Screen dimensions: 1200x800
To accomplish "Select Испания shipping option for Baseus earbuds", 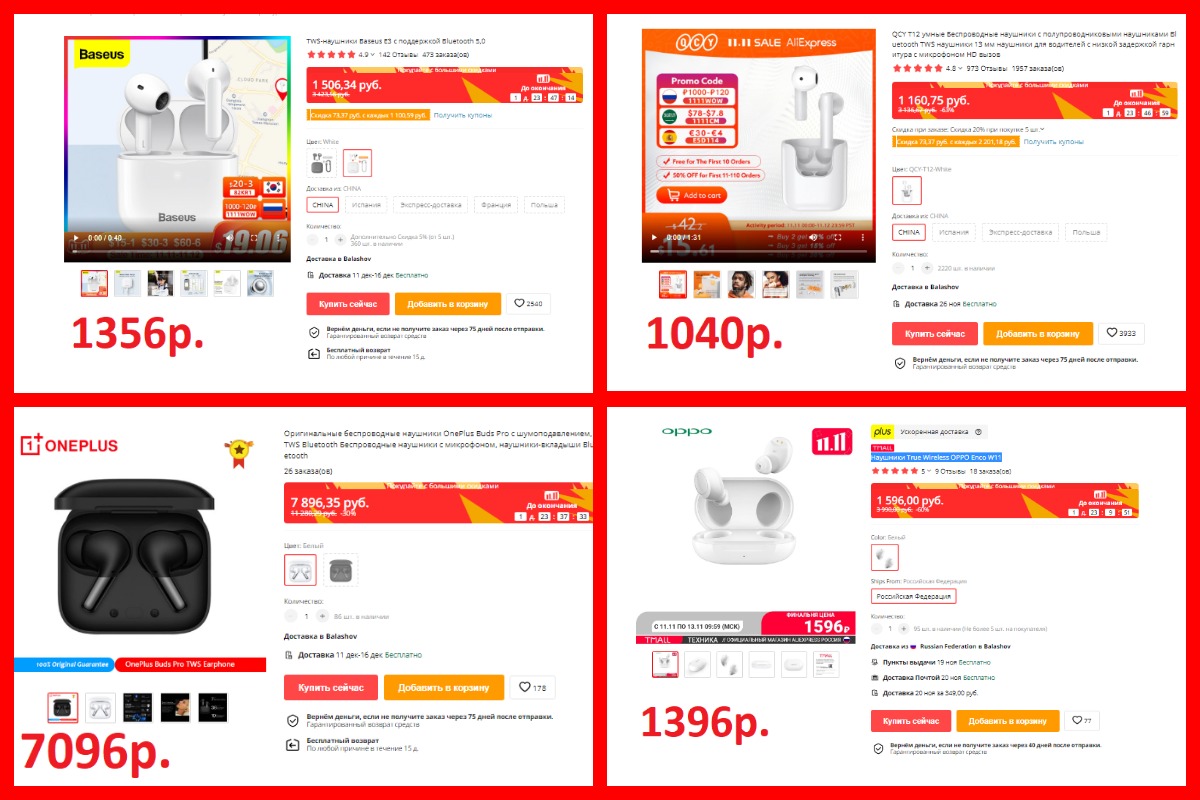I will (x=366, y=205).
